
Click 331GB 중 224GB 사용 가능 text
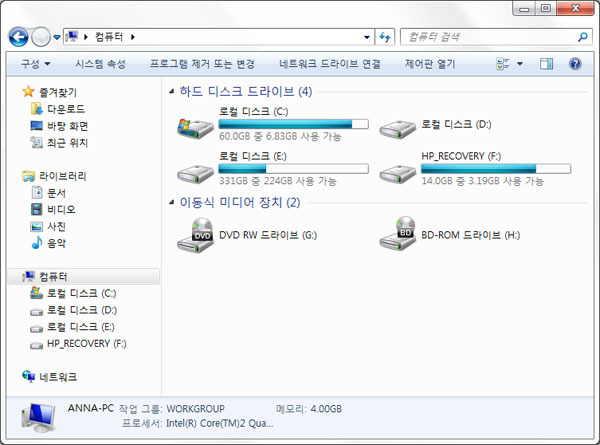click(x=278, y=181)
